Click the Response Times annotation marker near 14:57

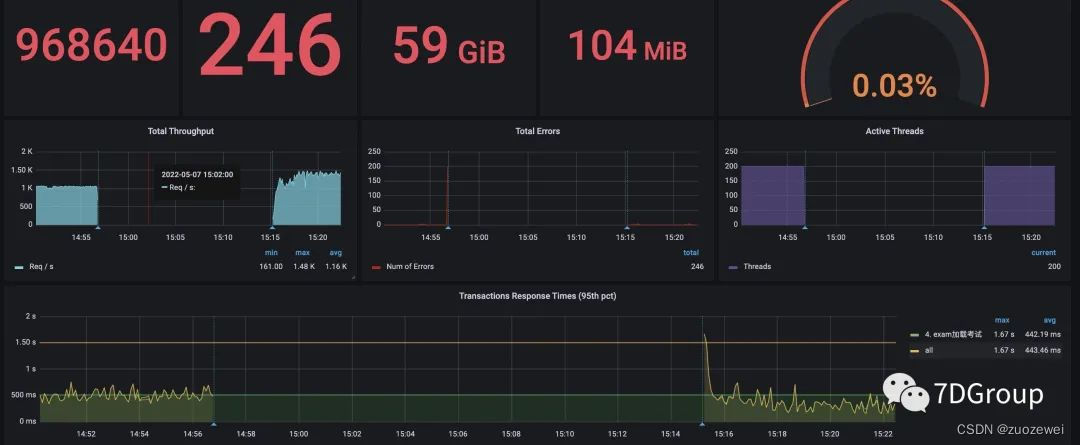click(x=214, y=424)
